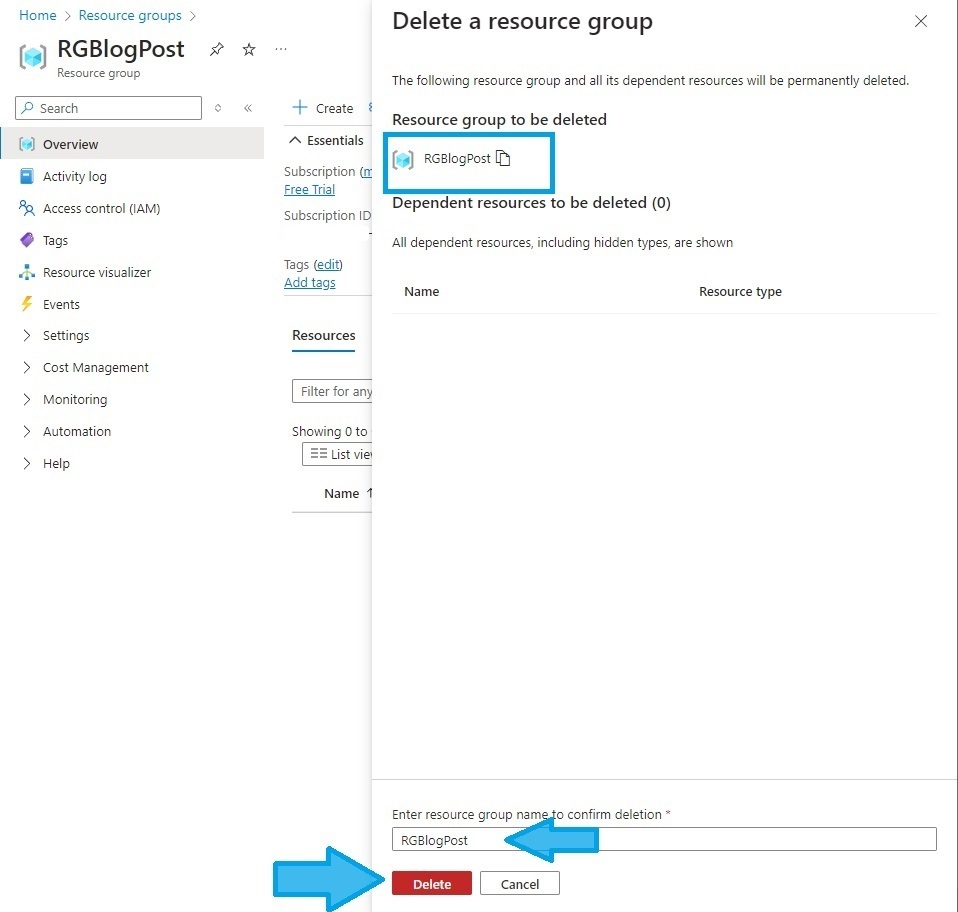
Task: Copy the RGBlogPost name to clipboard
Action: point(503,158)
